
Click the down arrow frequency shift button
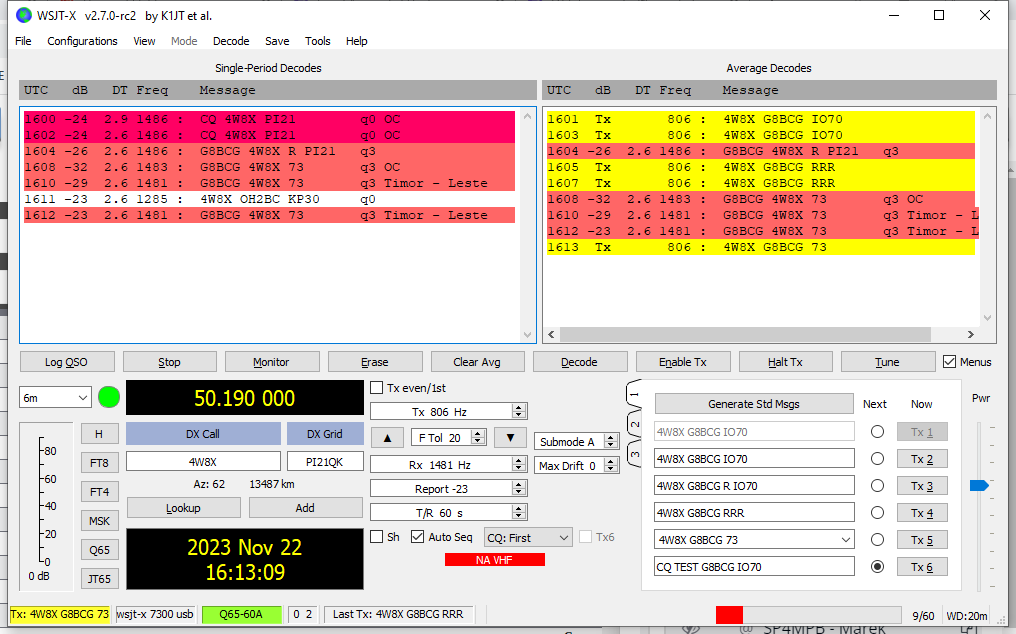click(x=510, y=438)
